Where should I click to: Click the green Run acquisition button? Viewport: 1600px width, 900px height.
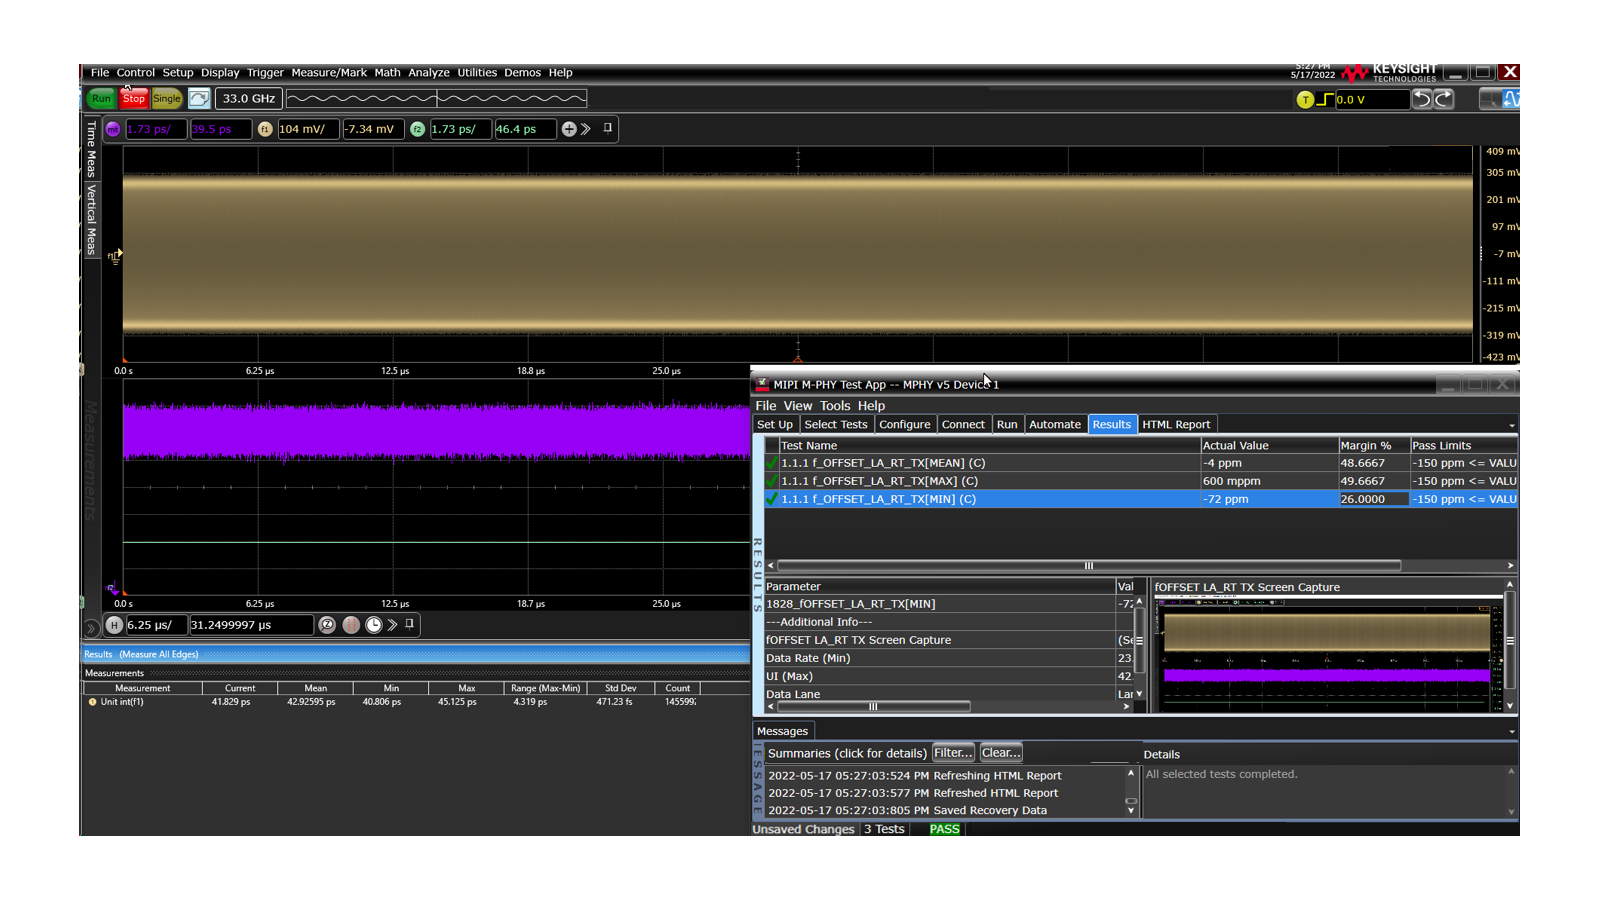tap(101, 98)
